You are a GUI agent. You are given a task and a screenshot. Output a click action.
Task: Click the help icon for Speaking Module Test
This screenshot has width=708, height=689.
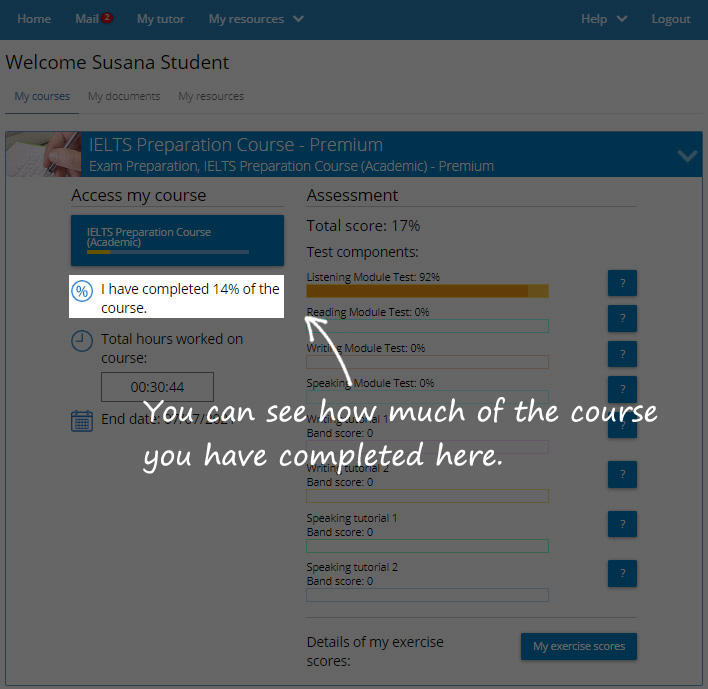pos(622,389)
